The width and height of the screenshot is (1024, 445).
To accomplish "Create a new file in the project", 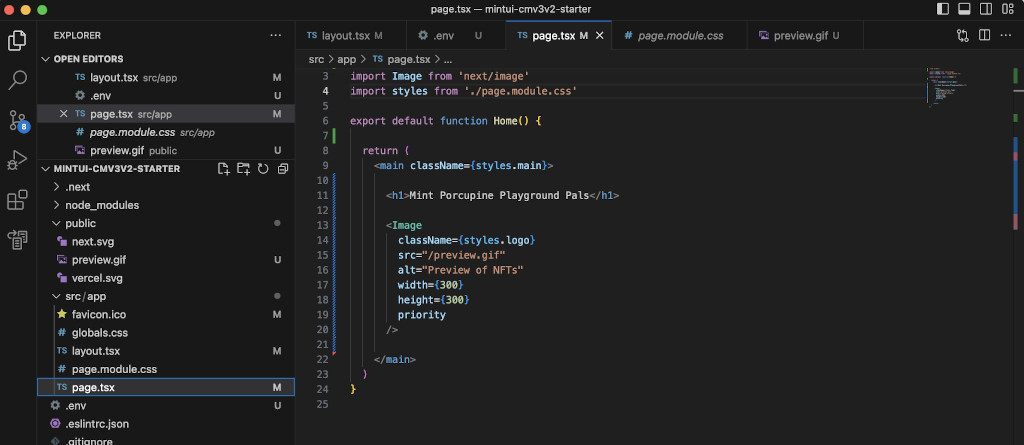I will 223,169.
